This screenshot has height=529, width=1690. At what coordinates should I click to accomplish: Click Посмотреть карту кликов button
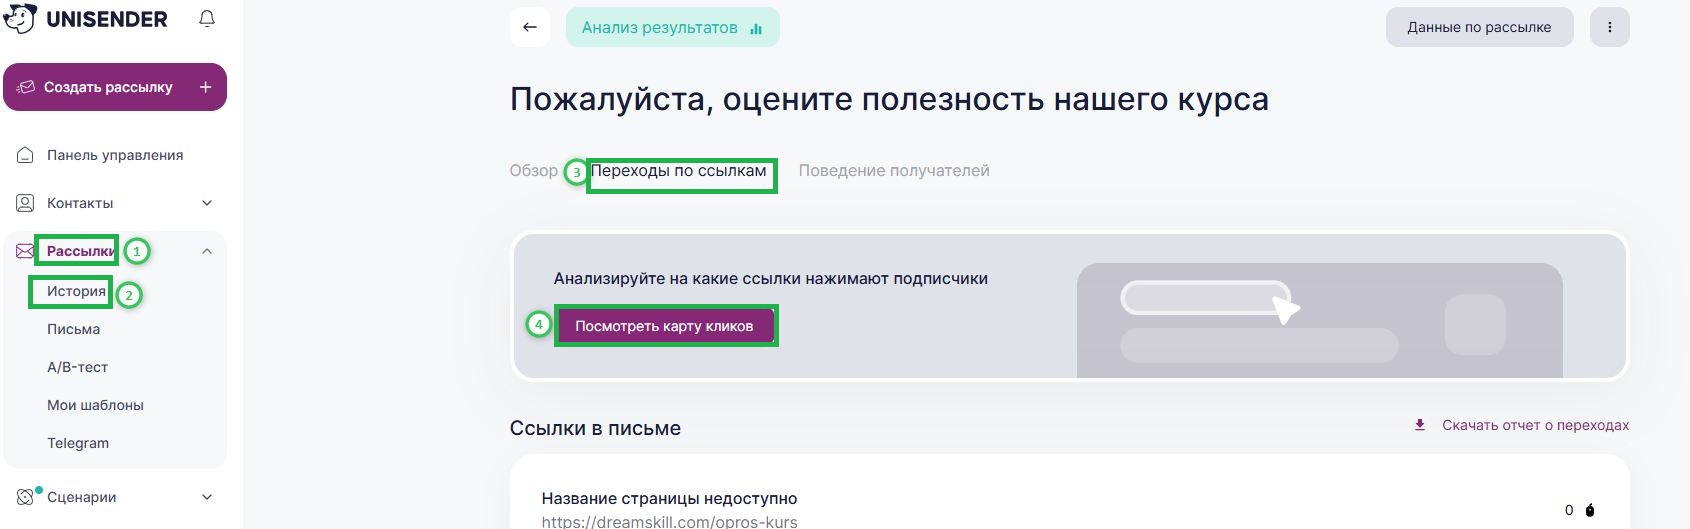point(664,326)
